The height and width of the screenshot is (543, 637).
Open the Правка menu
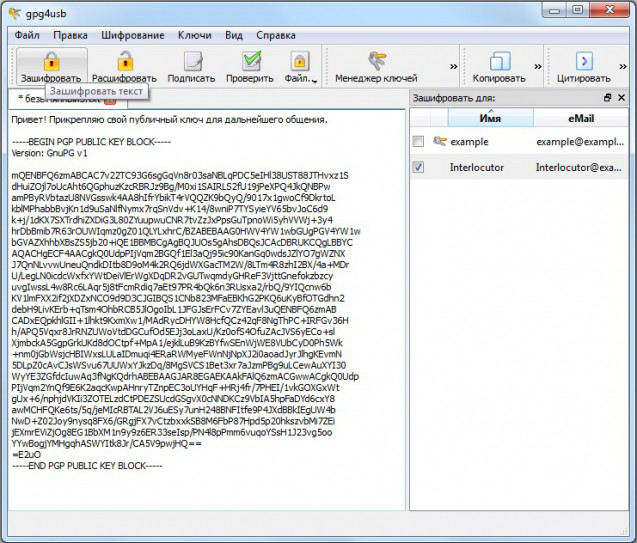pos(70,35)
